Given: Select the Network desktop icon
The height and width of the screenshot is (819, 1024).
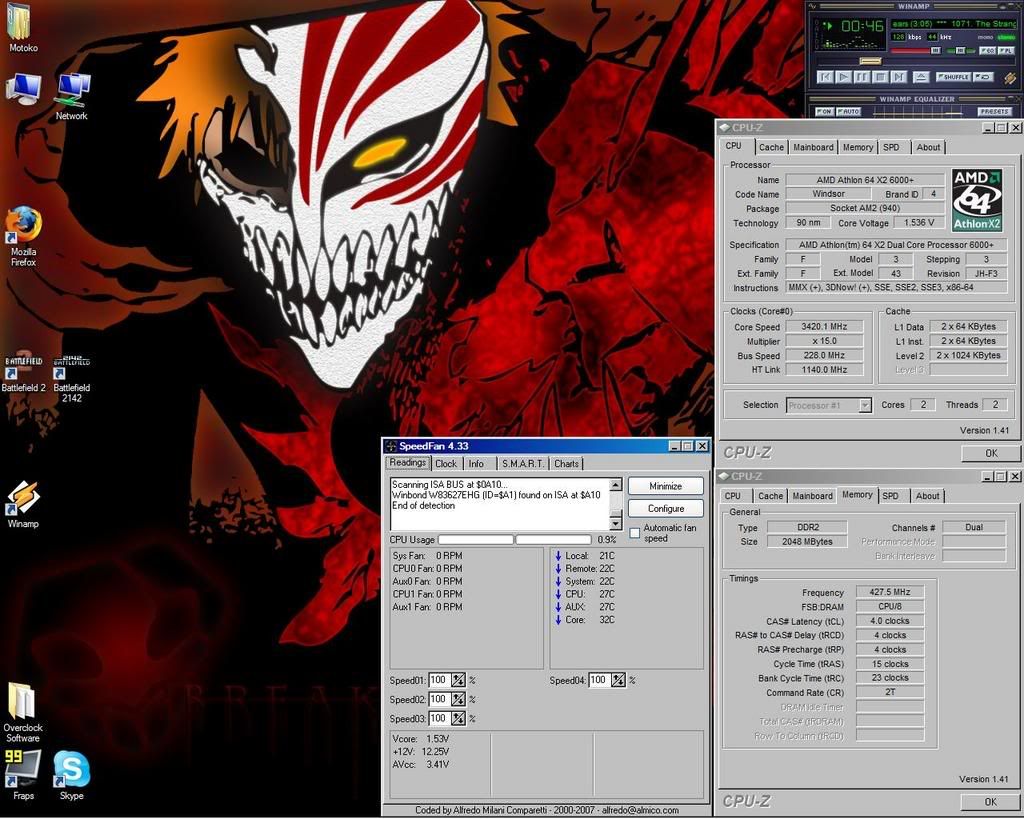Looking at the screenshot, I should tap(71, 97).
